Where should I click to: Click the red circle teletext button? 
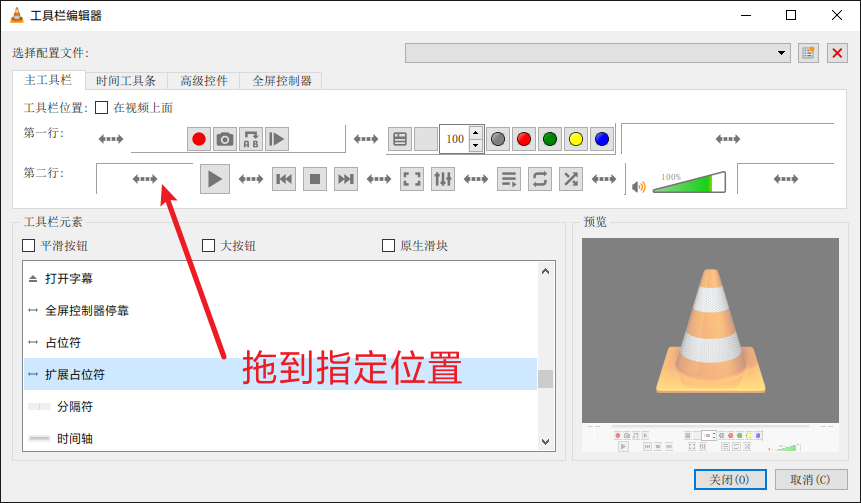(x=524, y=139)
